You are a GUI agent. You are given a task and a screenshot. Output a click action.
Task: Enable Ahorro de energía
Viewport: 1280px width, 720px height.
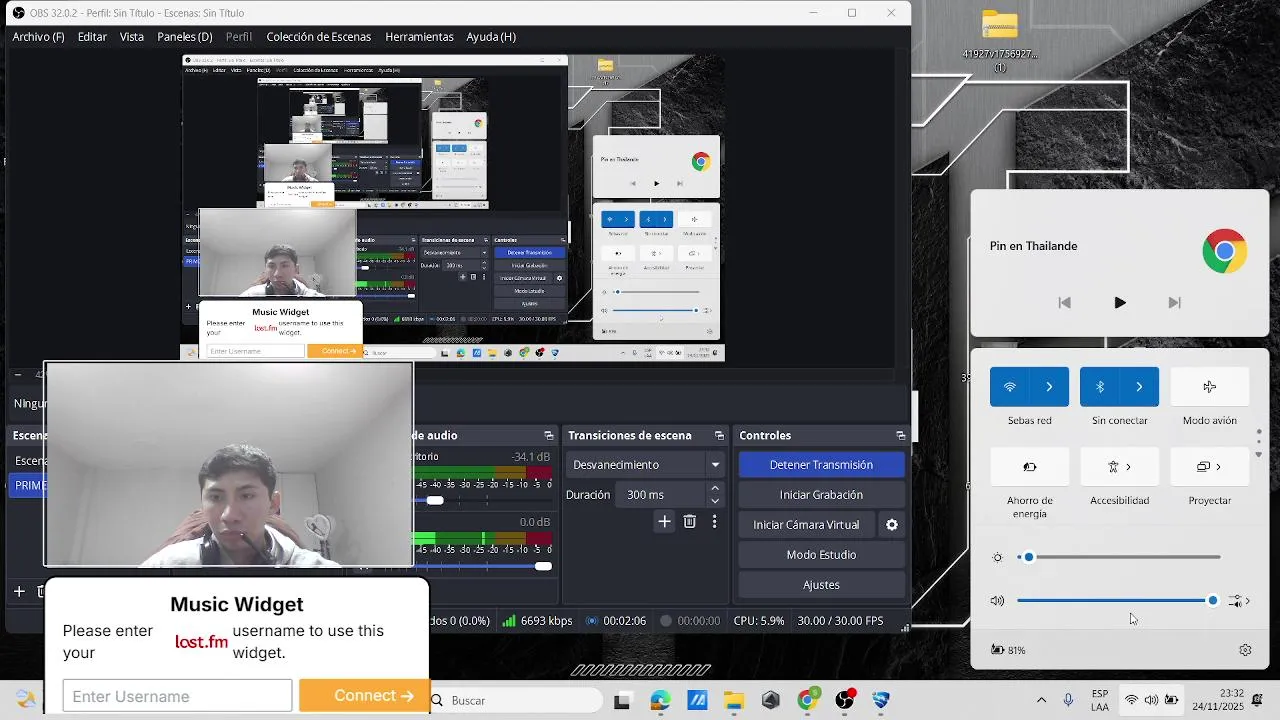point(1029,467)
